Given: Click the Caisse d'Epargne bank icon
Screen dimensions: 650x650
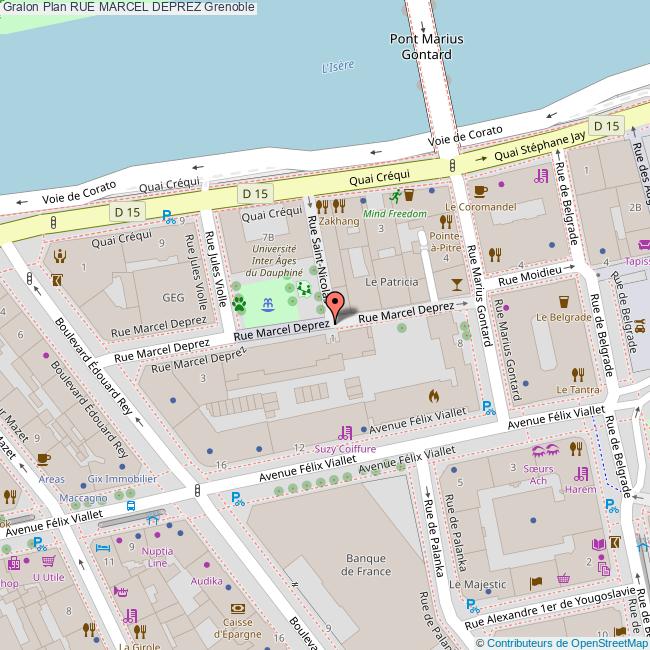Looking at the screenshot, I should pos(237,607).
